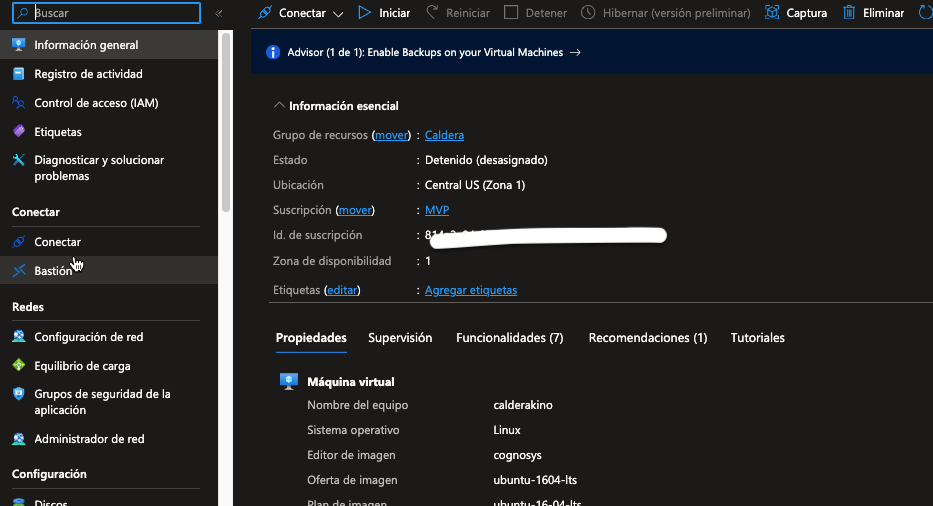Click the Agregar etiquetas link

(471, 290)
